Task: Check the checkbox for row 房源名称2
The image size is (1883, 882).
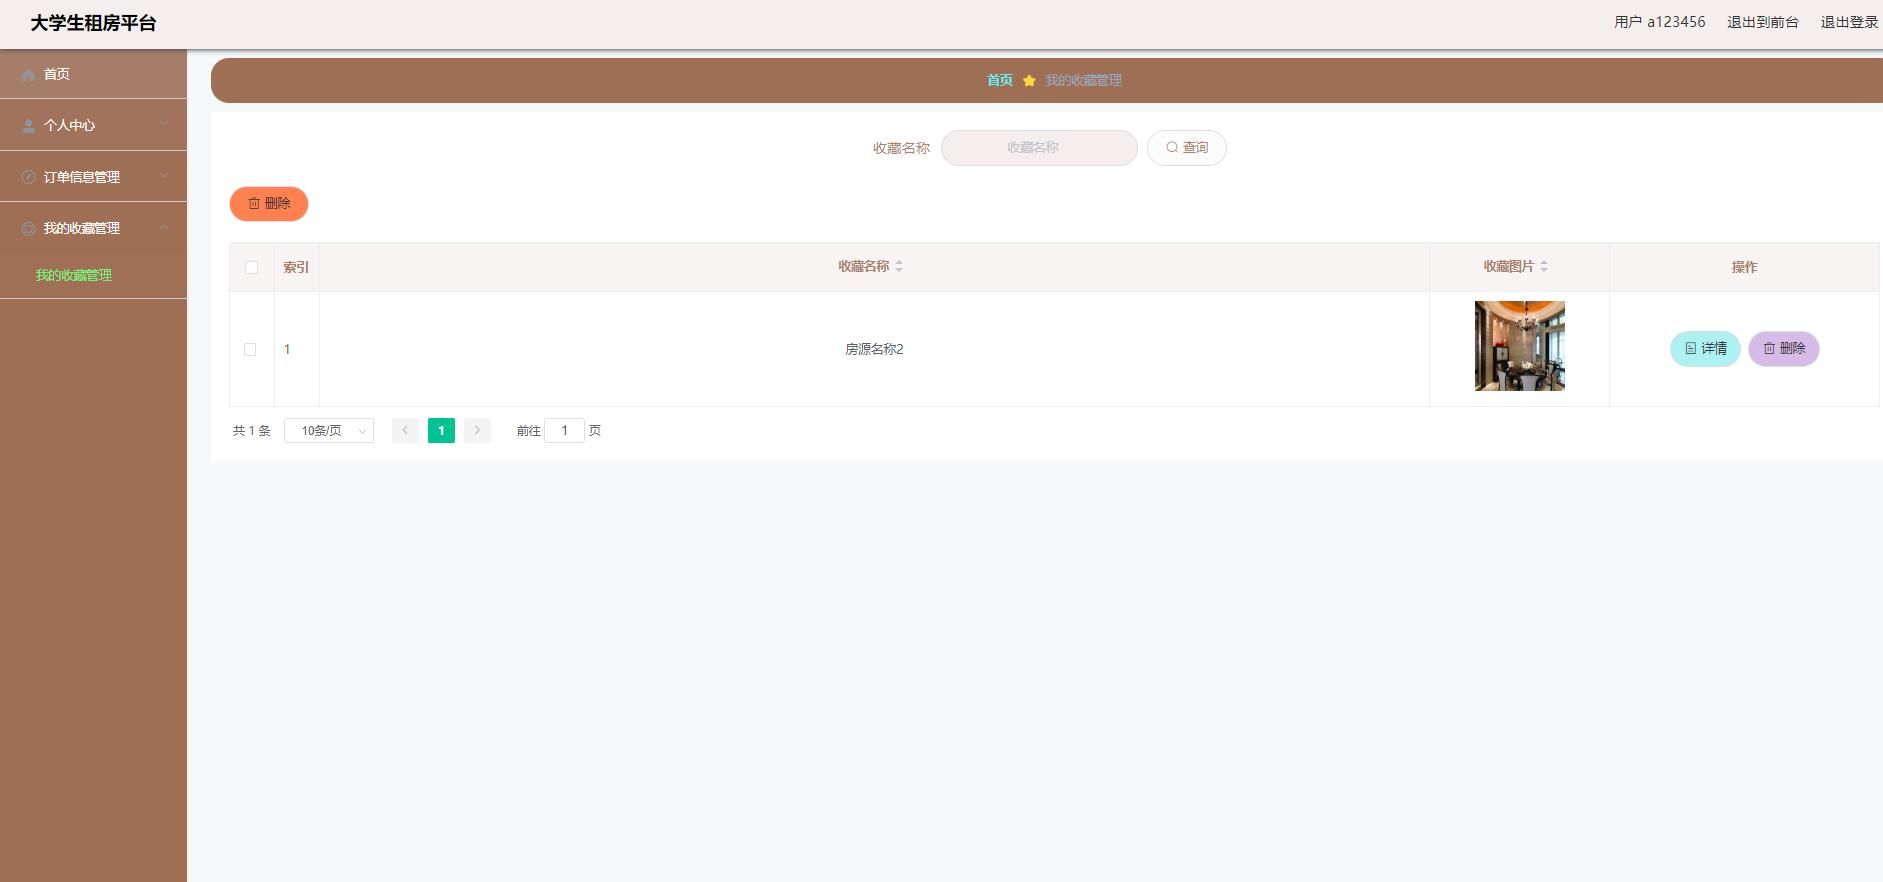Action: click(x=250, y=349)
